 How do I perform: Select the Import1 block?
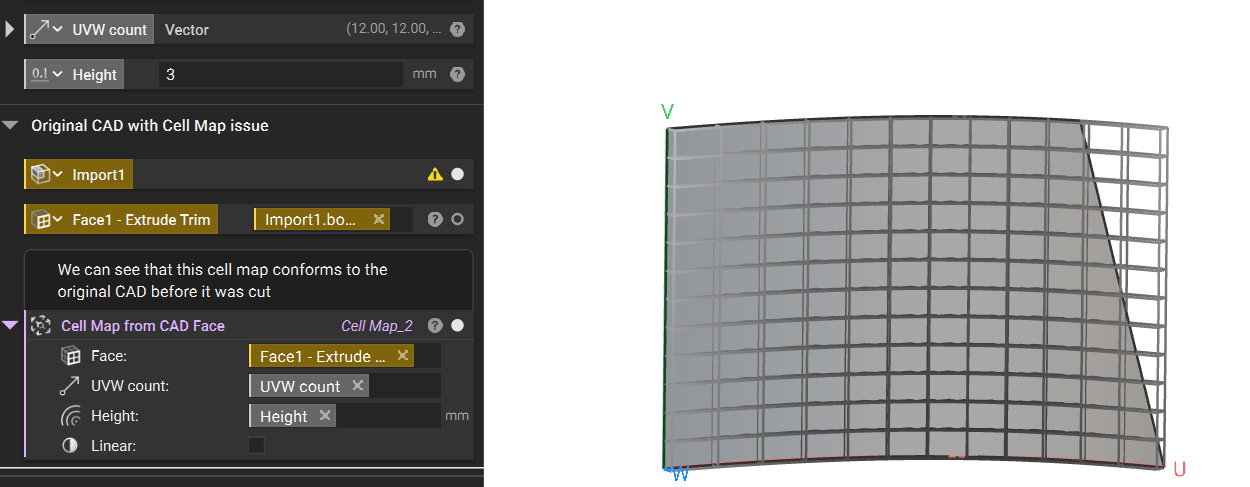pyautogui.click(x=98, y=174)
